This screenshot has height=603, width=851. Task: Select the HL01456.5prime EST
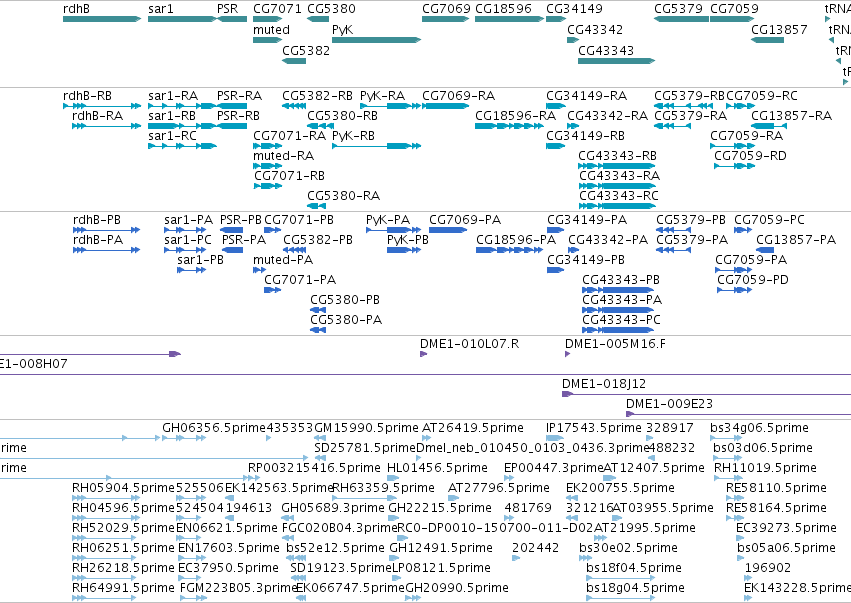click(393, 478)
